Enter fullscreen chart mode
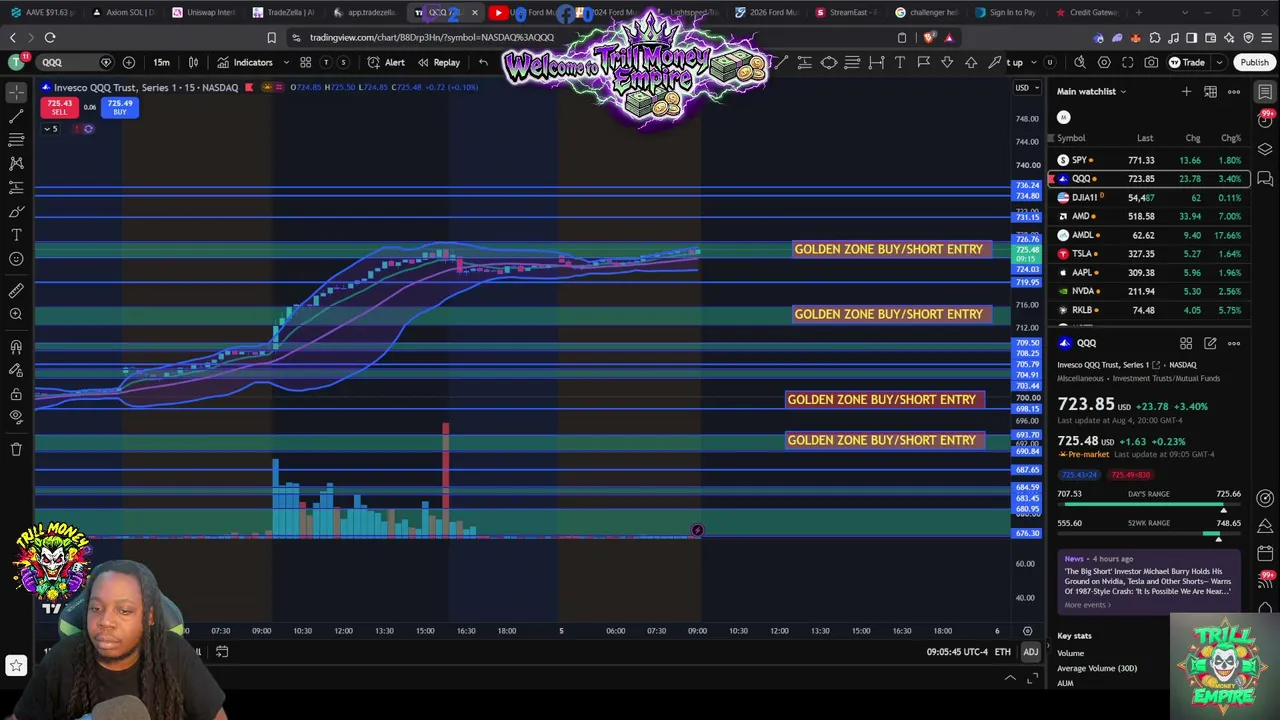The height and width of the screenshot is (720, 1280). tap(1128, 62)
